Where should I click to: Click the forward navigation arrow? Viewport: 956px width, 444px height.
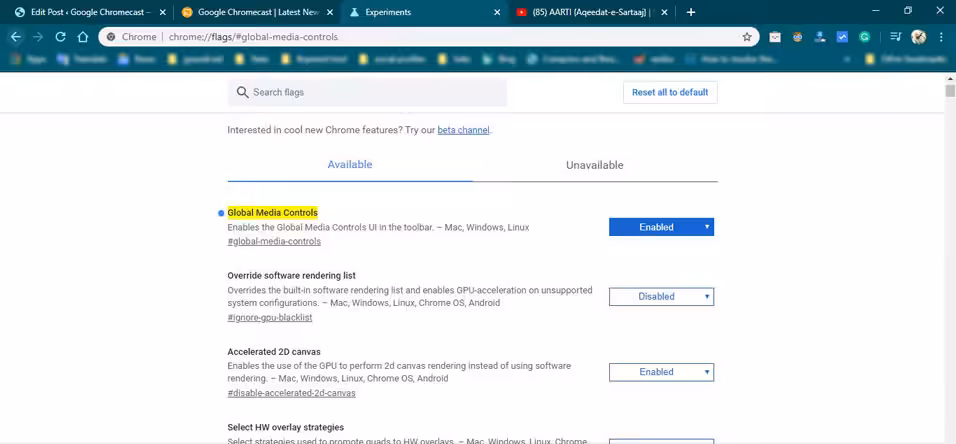click(38, 37)
